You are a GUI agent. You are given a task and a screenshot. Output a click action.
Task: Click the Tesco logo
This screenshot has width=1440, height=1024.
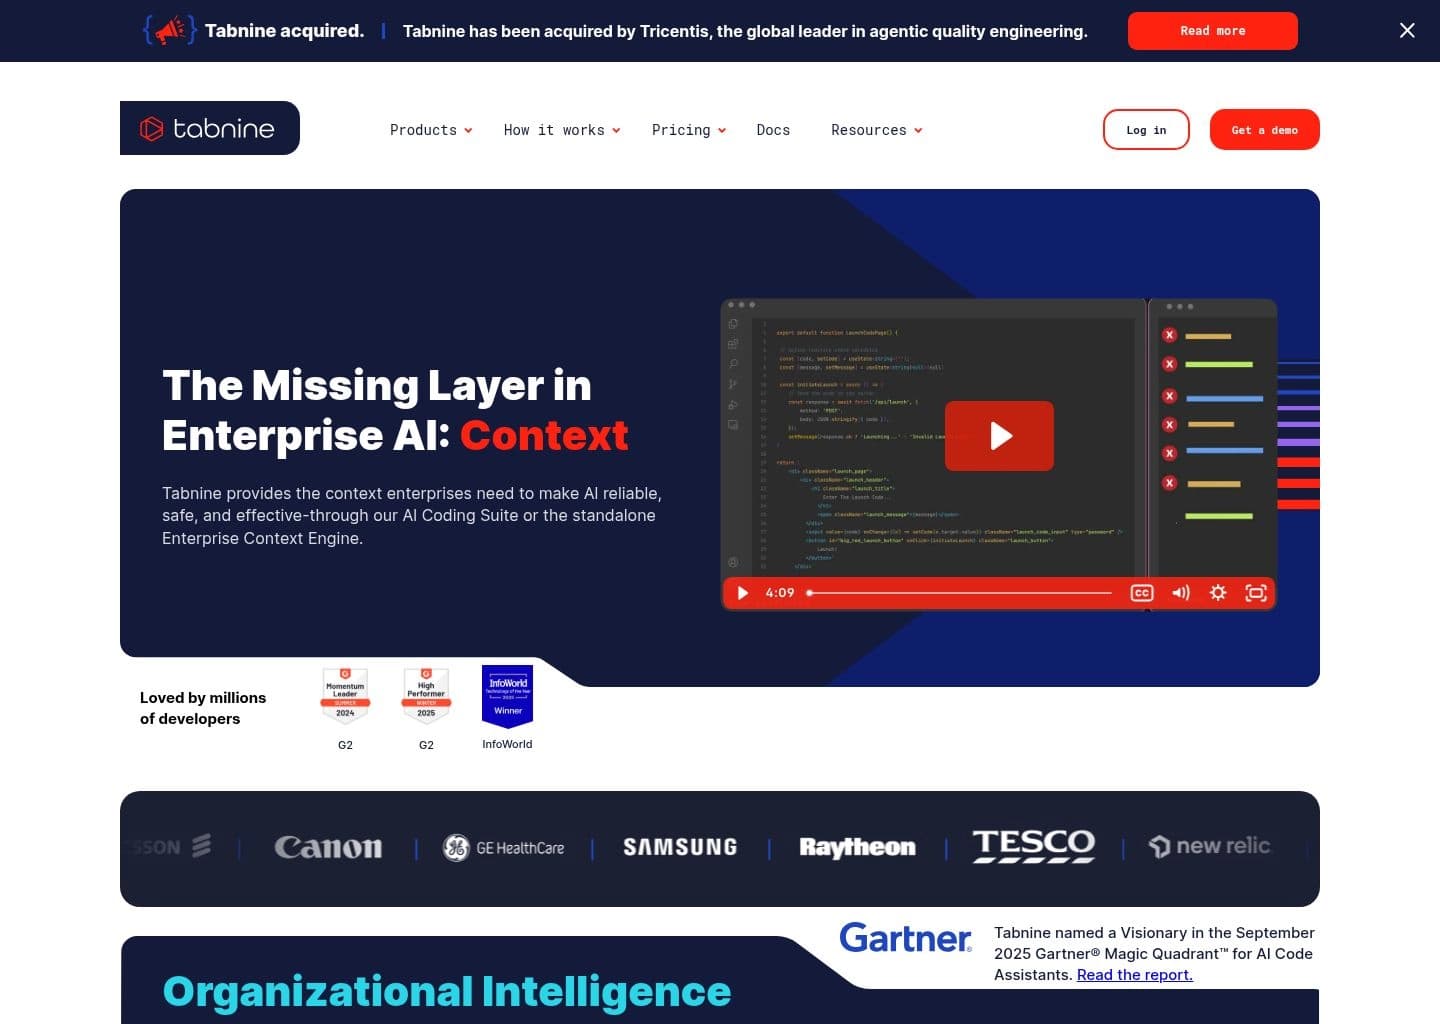point(1034,846)
